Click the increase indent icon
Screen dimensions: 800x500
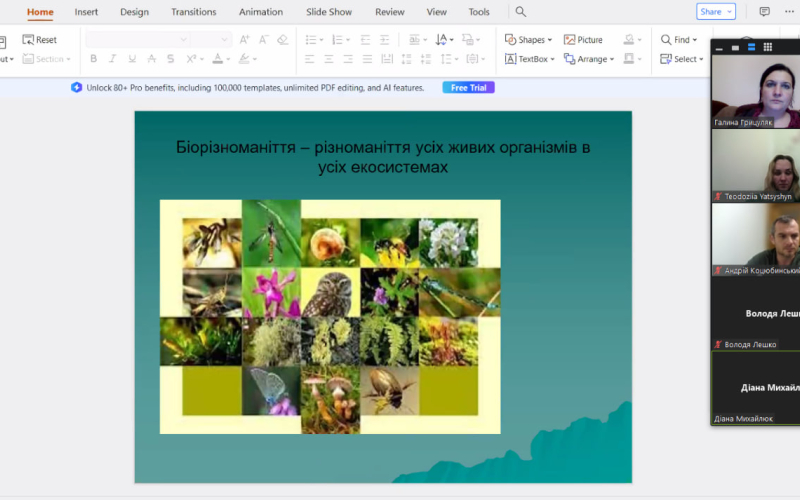pos(385,39)
